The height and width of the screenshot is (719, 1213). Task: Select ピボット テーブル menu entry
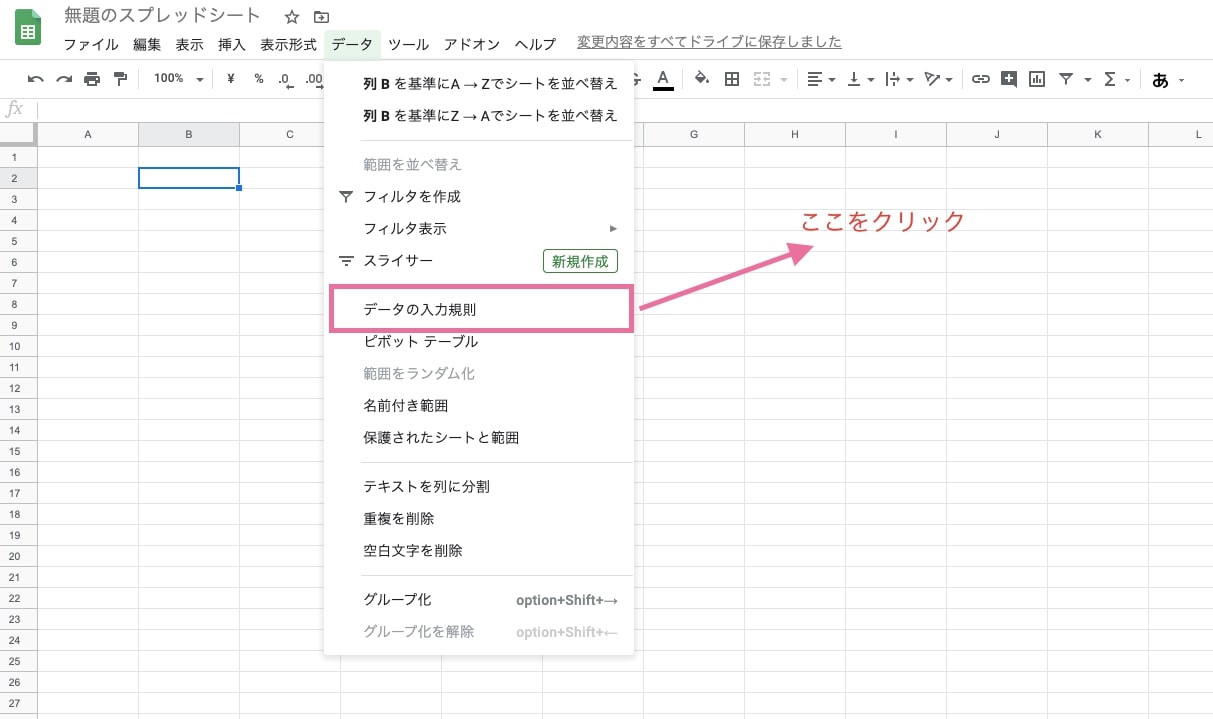421,342
